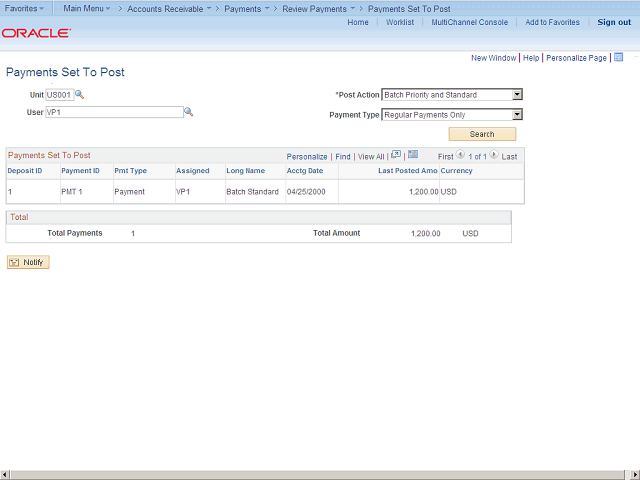The width and height of the screenshot is (640, 480).
Task: Click the download grid to spreadsheet icon
Action: [x=413, y=154]
